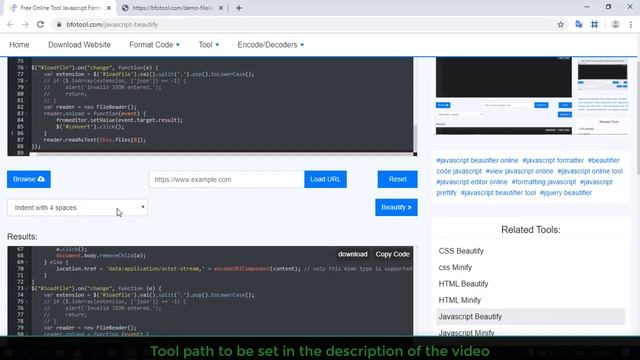Image resolution: width=640 pixels, height=360 pixels.
Task: Collapse the results fold arrow at line 73
Action: (27, 288)
